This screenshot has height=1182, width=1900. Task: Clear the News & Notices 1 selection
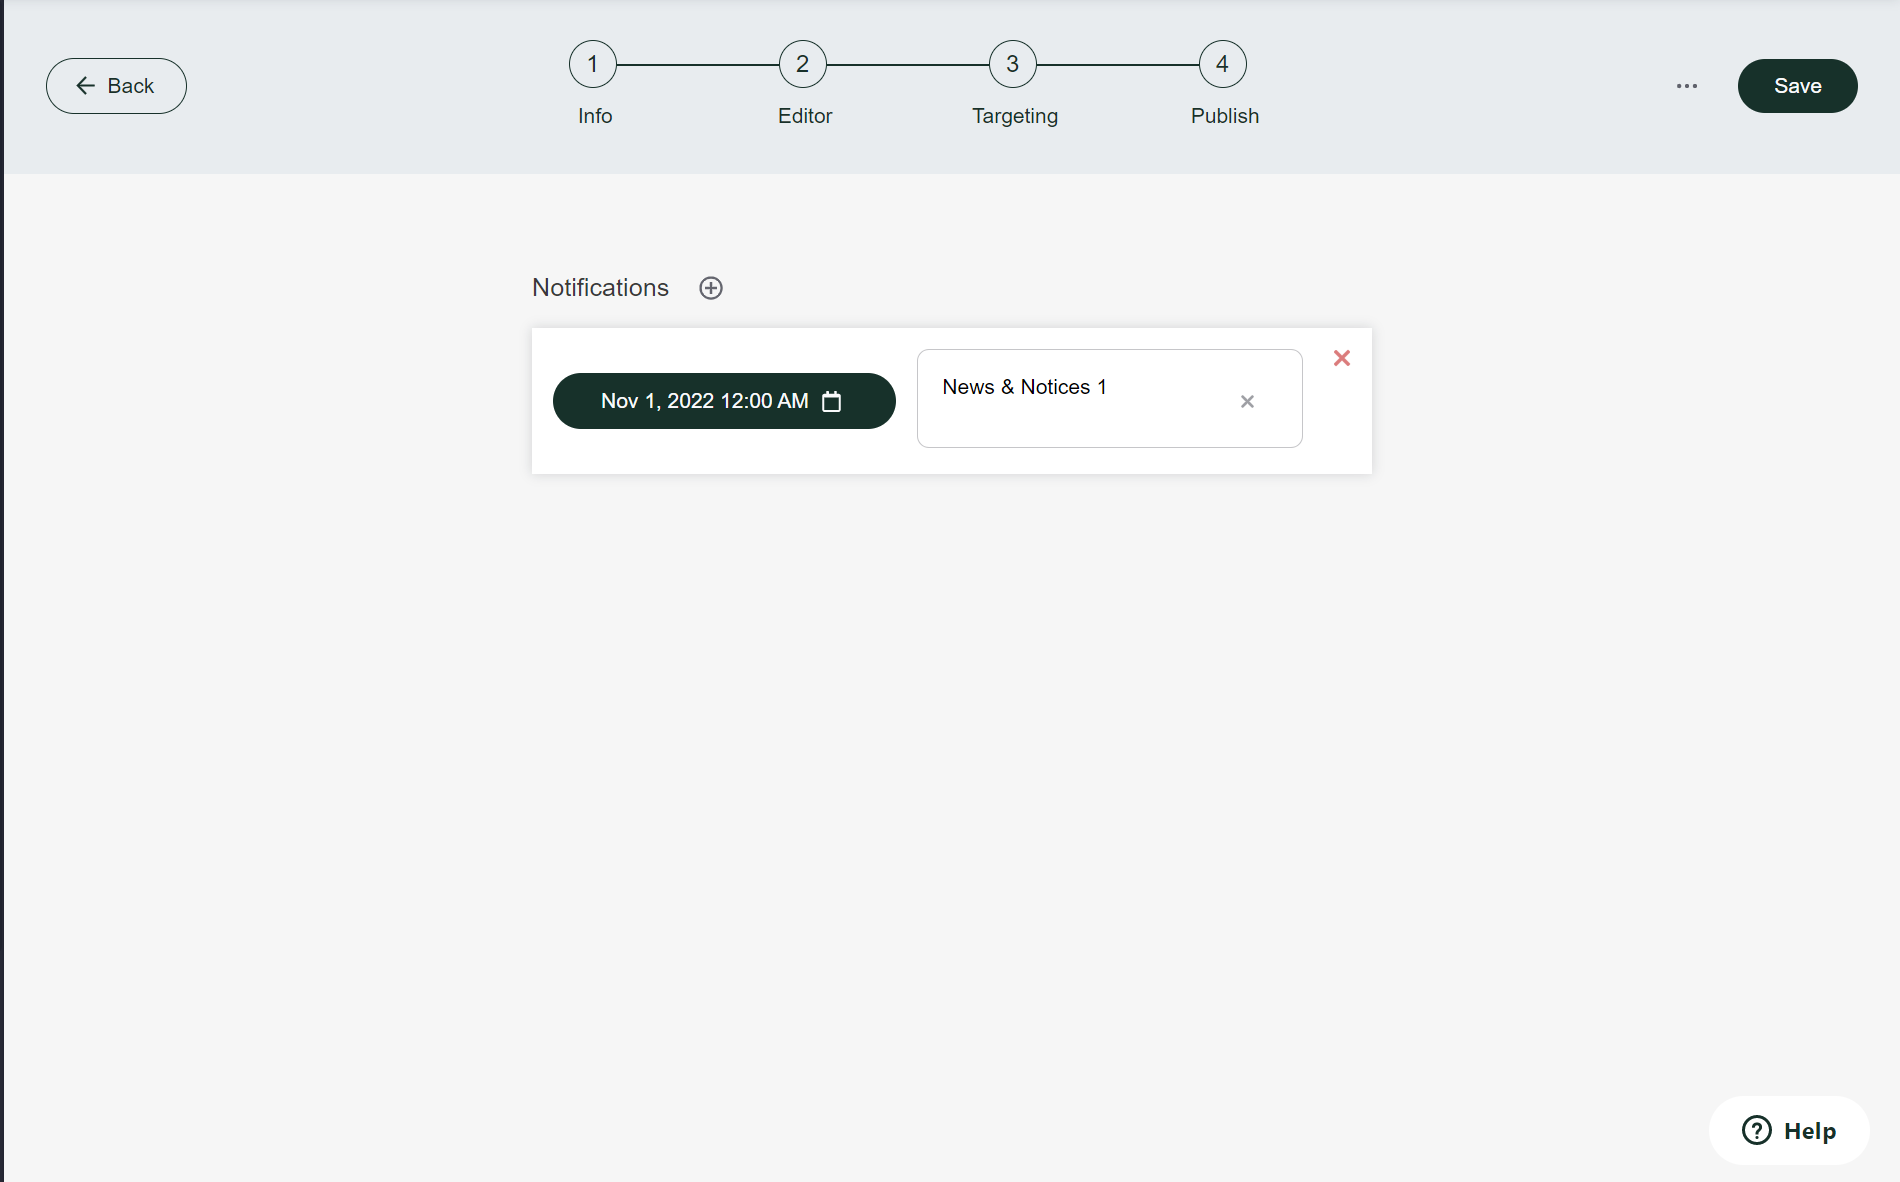pos(1247,401)
